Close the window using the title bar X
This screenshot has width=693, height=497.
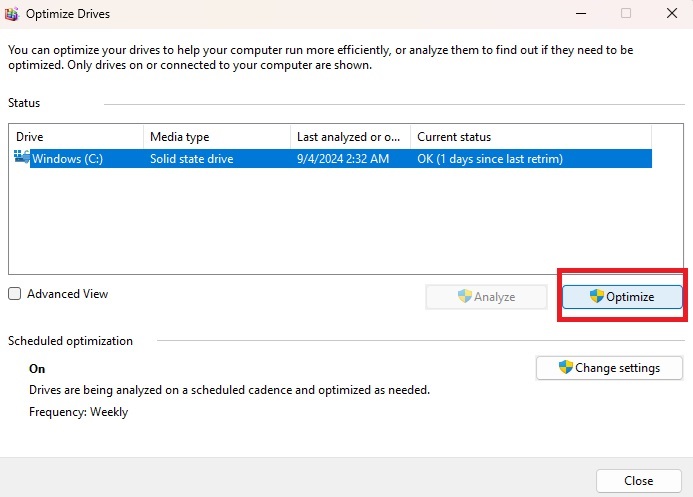coord(672,14)
